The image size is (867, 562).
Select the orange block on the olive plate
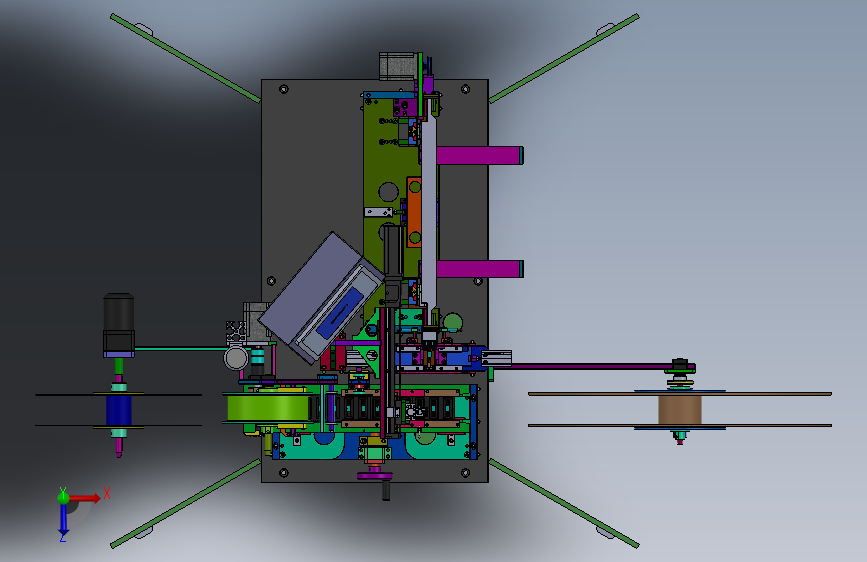(414, 211)
